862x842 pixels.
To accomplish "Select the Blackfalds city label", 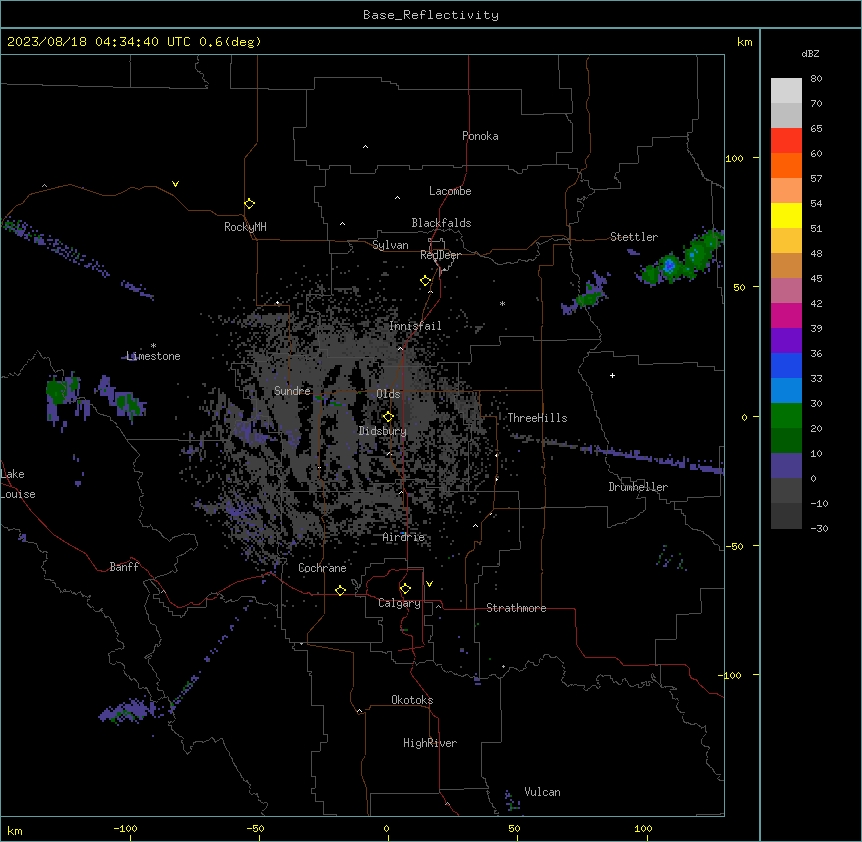I will tap(441, 223).
